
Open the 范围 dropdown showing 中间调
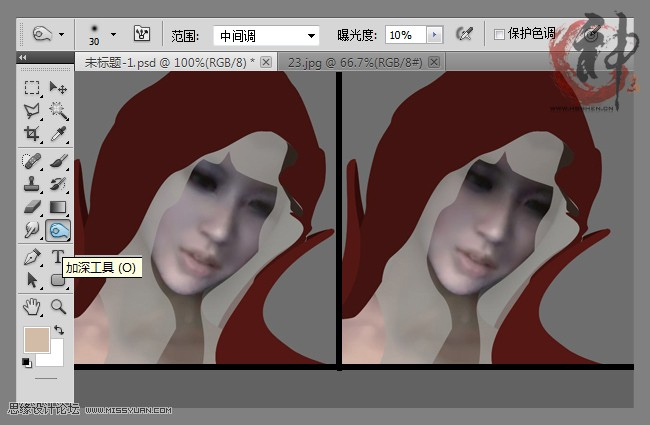266,36
